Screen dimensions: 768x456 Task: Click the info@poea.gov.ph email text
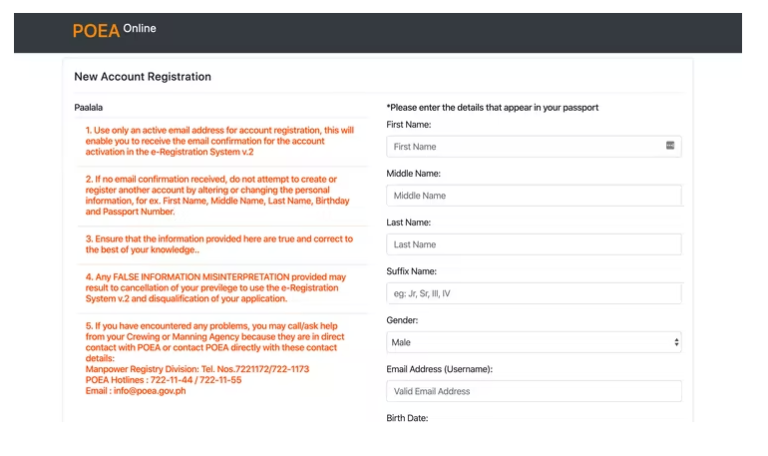136,390
